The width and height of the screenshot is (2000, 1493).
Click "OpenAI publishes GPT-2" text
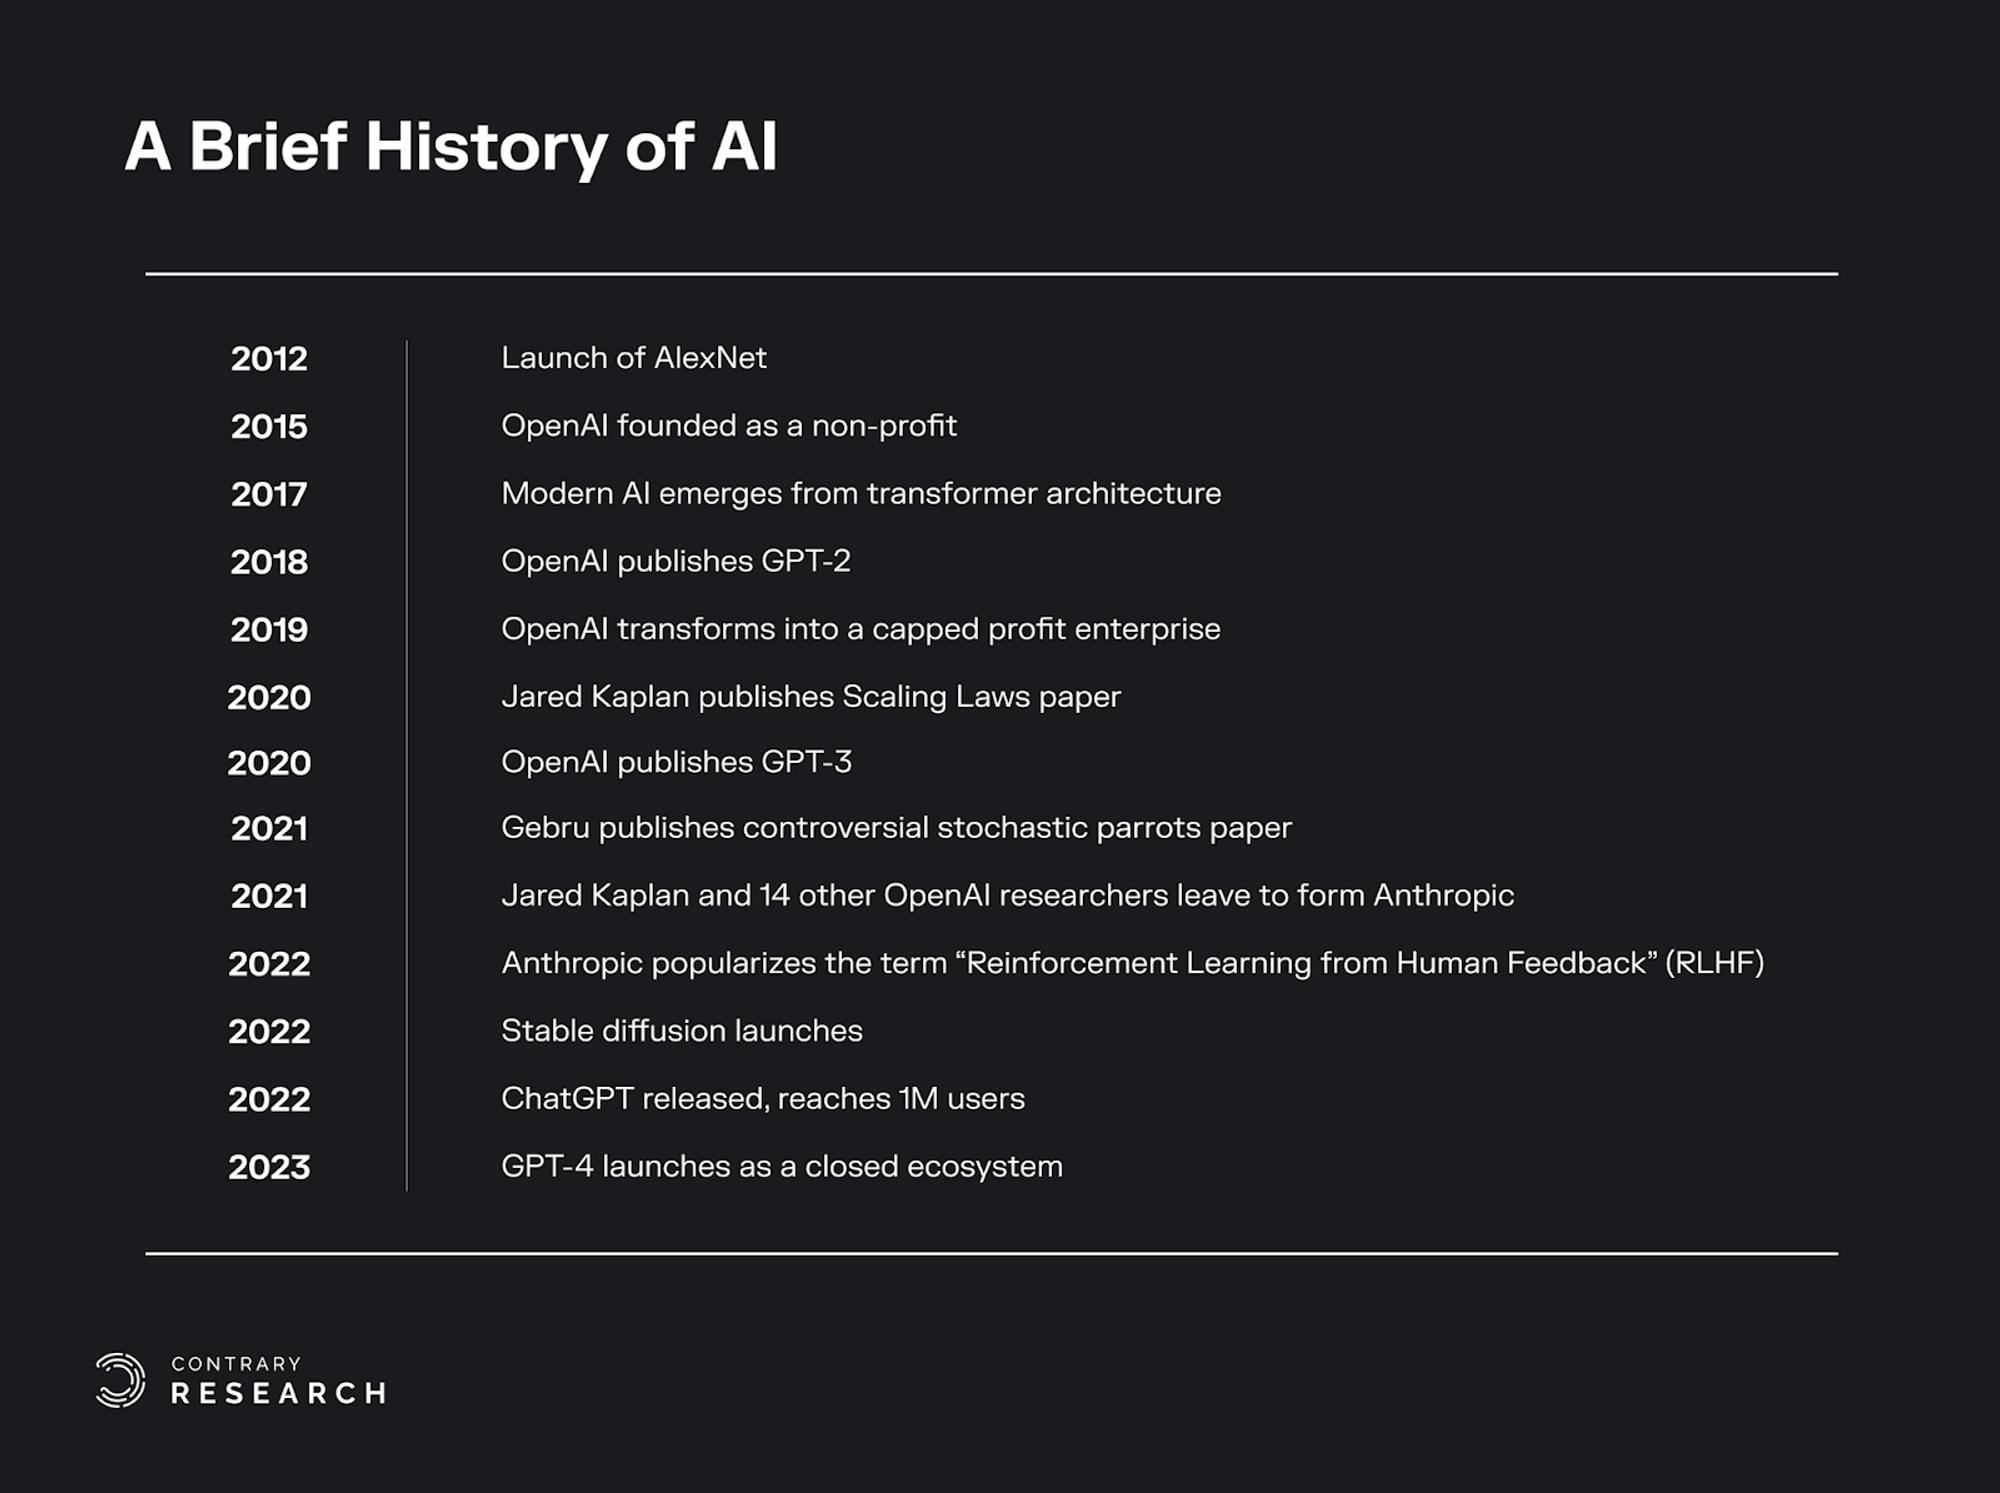[x=675, y=561]
